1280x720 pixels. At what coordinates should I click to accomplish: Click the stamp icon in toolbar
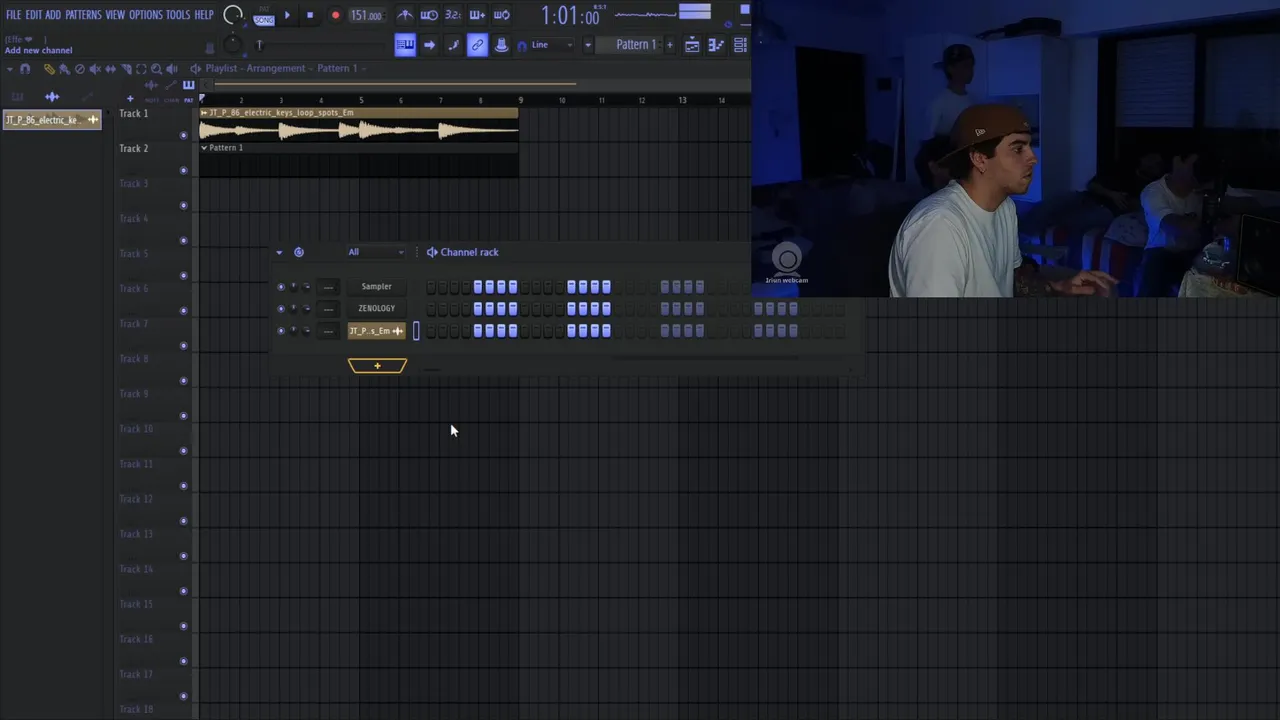click(x=501, y=45)
